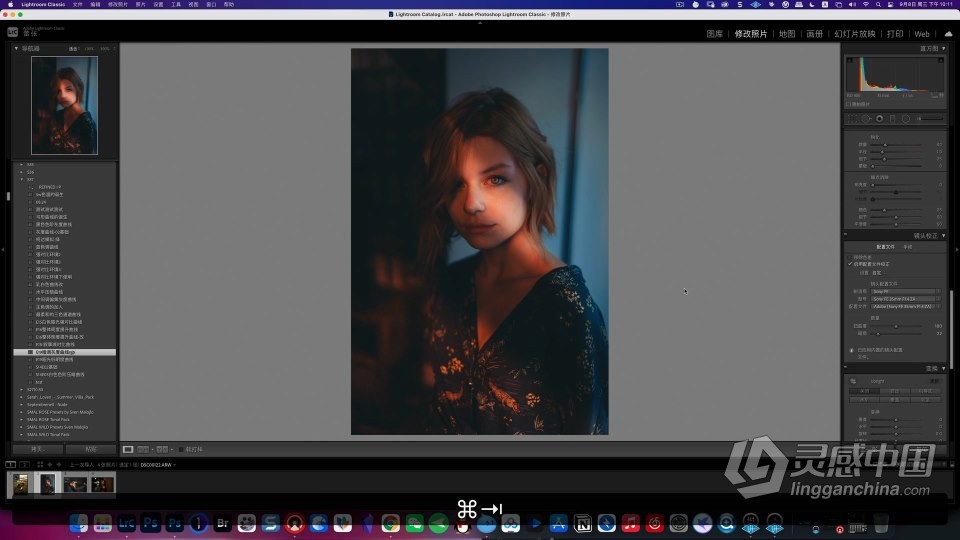Click the Upright 自动 (Auto) button
960x540 pixels.
894,391
